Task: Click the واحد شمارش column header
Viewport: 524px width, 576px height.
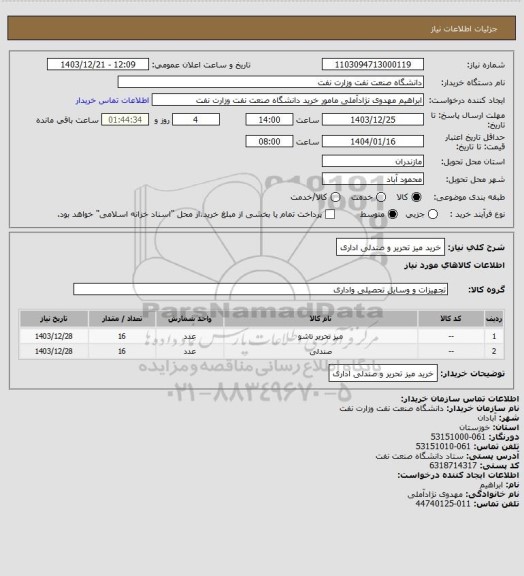Action: coord(190,319)
